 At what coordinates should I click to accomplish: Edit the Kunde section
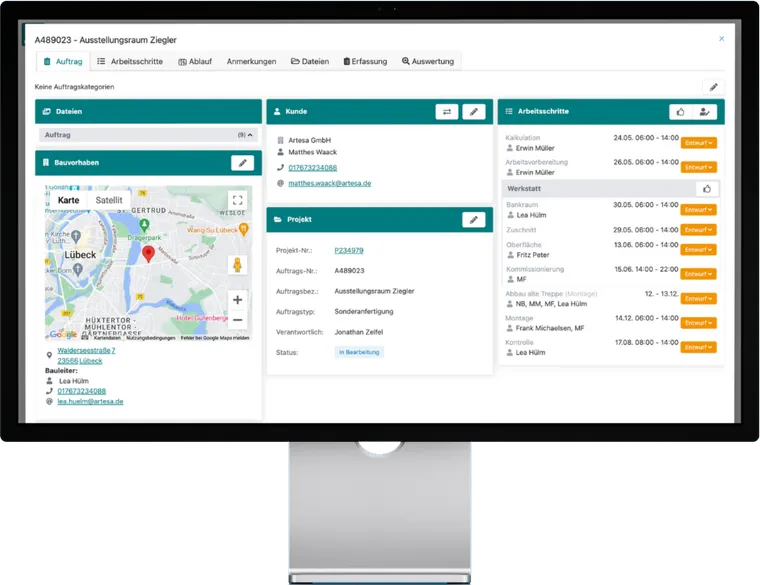[474, 111]
